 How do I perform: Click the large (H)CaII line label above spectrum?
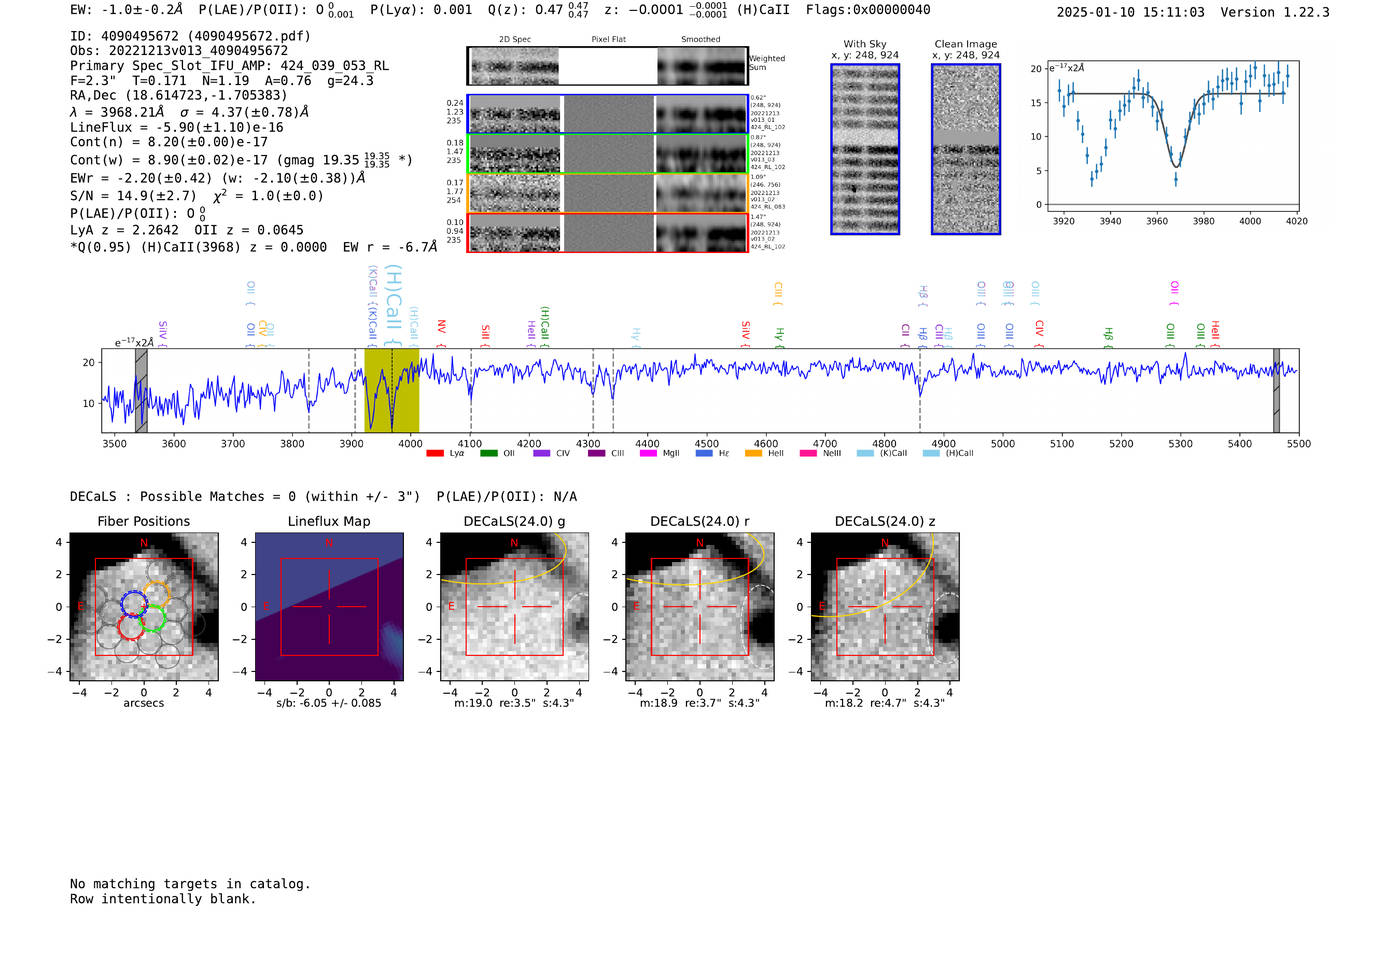[x=393, y=306]
